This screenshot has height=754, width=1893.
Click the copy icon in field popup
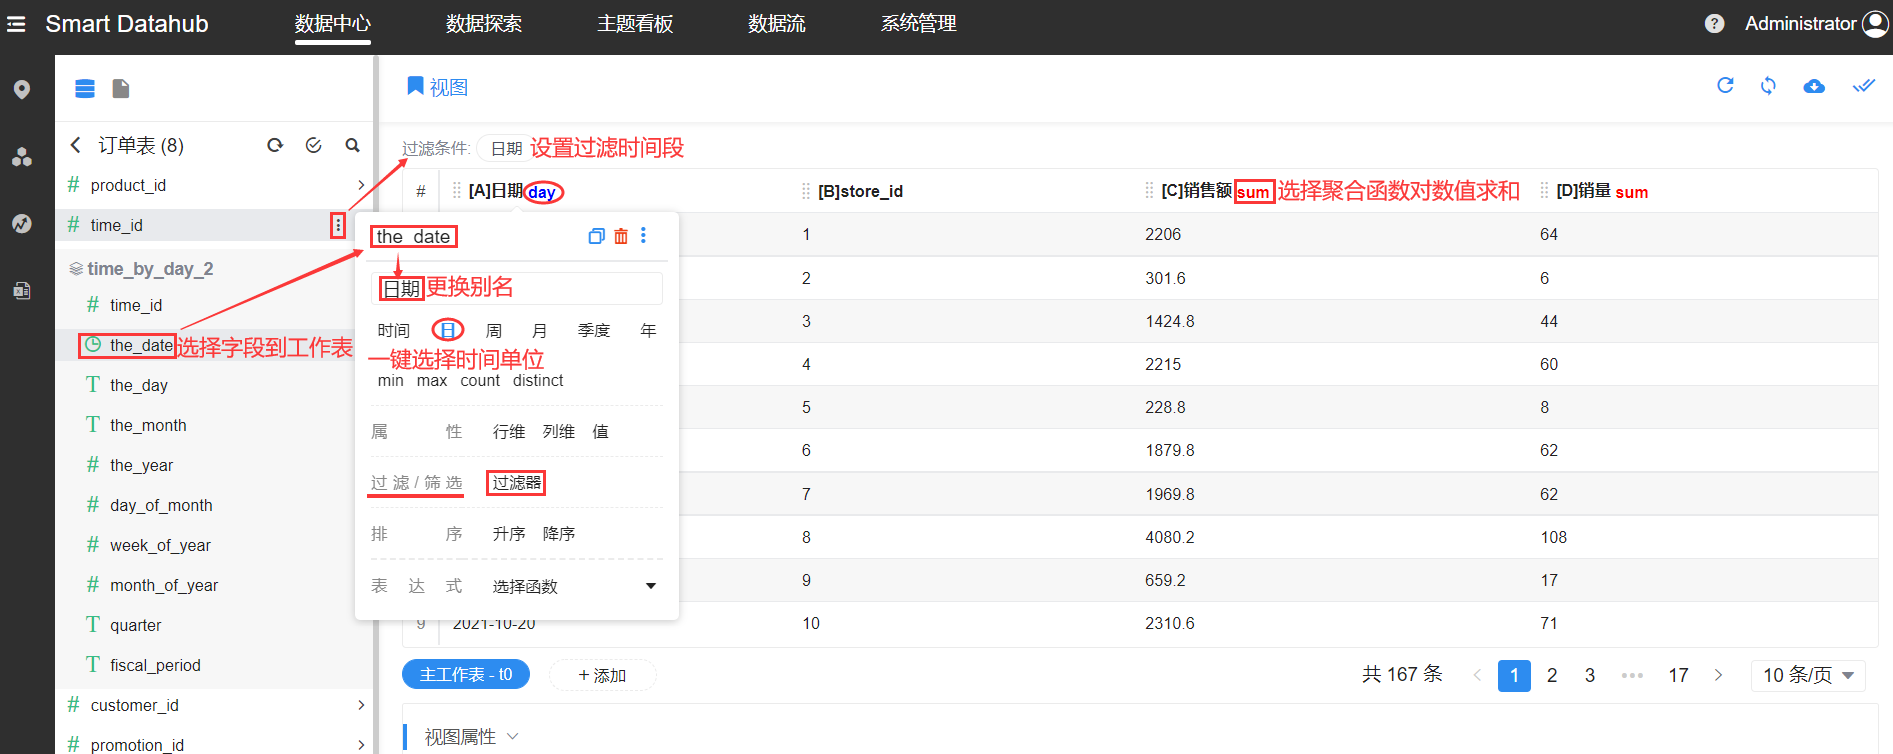(597, 236)
